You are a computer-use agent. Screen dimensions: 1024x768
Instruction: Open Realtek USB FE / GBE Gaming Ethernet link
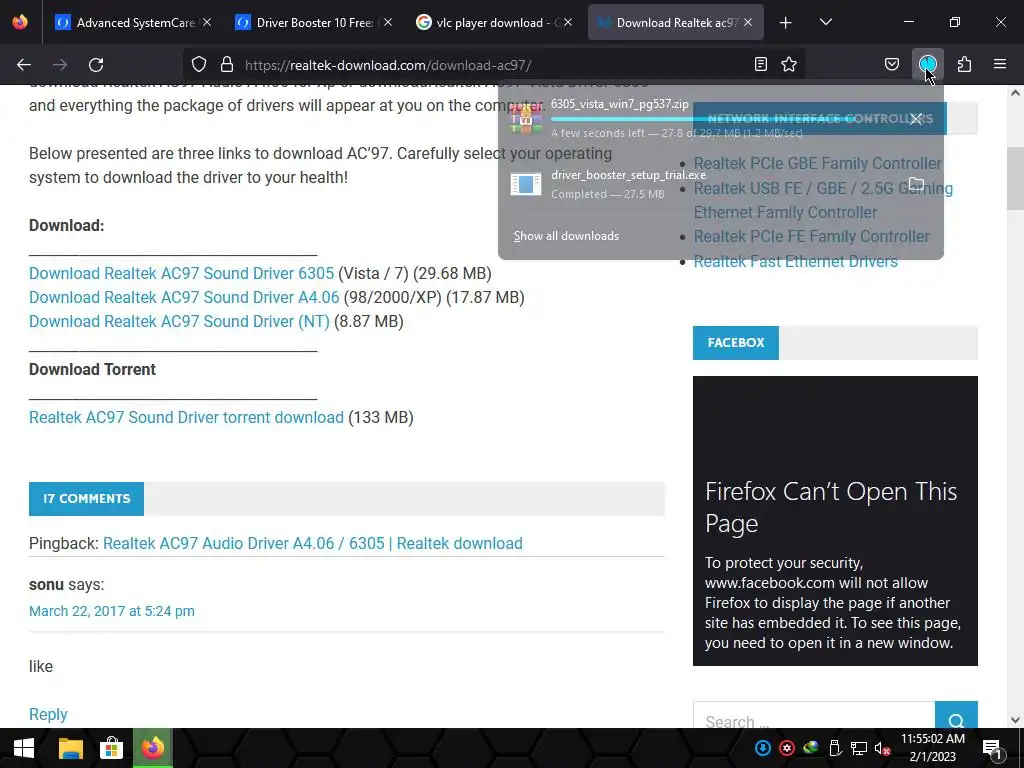pos(823,200)
